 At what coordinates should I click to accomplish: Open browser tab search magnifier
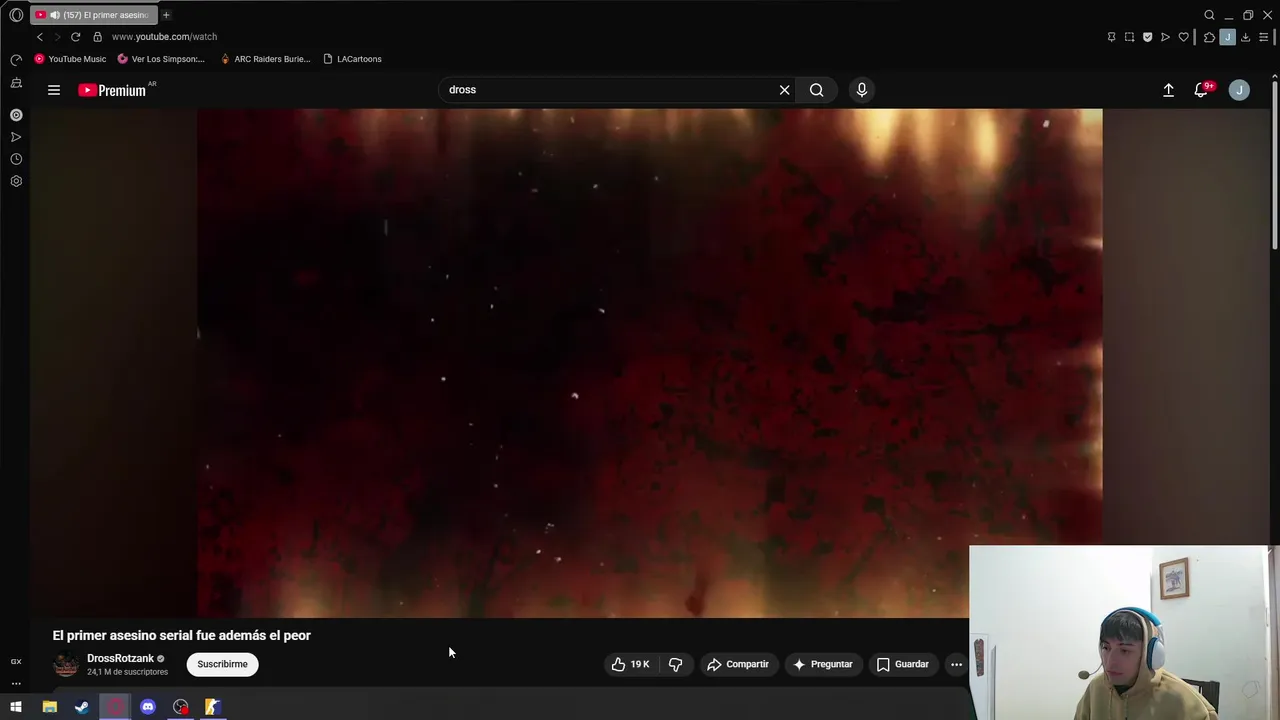click(x=1209, y=15)
